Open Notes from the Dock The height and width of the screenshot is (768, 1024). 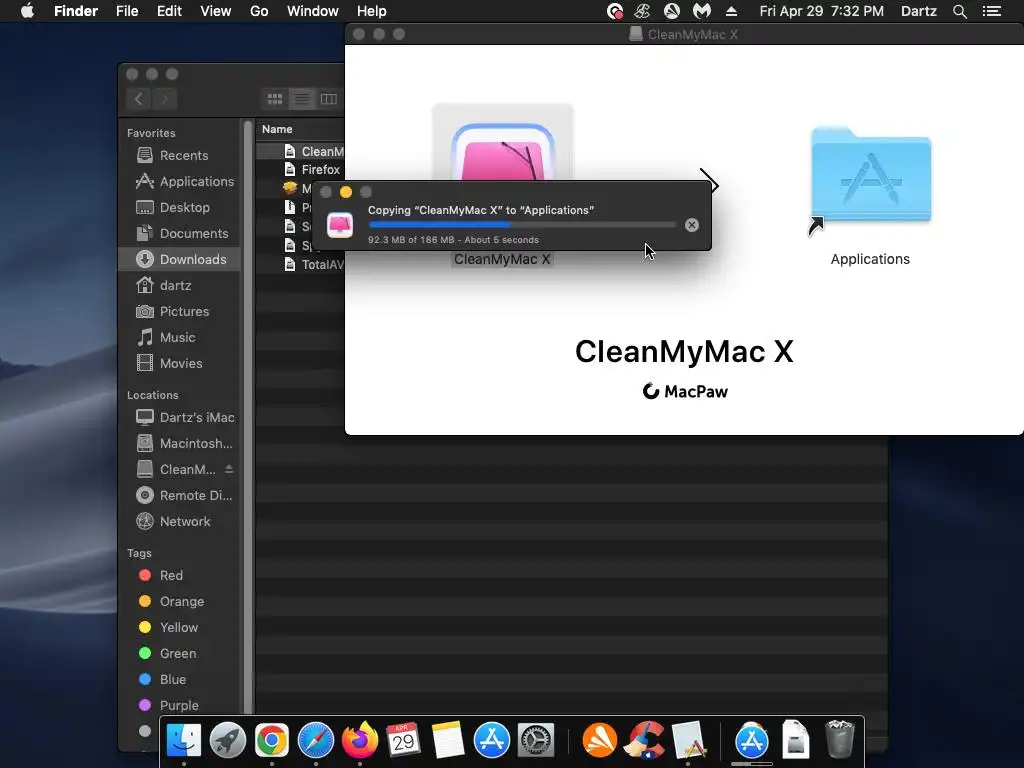pyautogui.click(x=447, y=740)
